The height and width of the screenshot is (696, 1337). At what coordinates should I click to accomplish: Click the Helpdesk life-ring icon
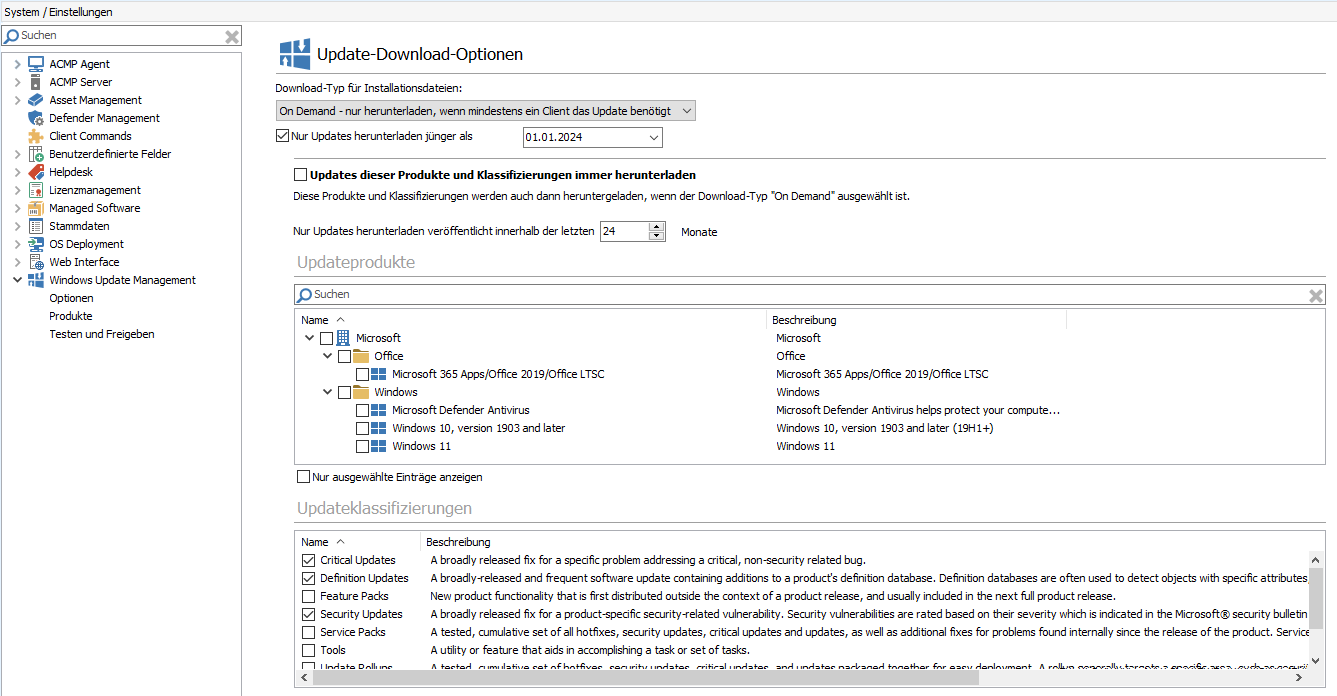click(38, 171)
